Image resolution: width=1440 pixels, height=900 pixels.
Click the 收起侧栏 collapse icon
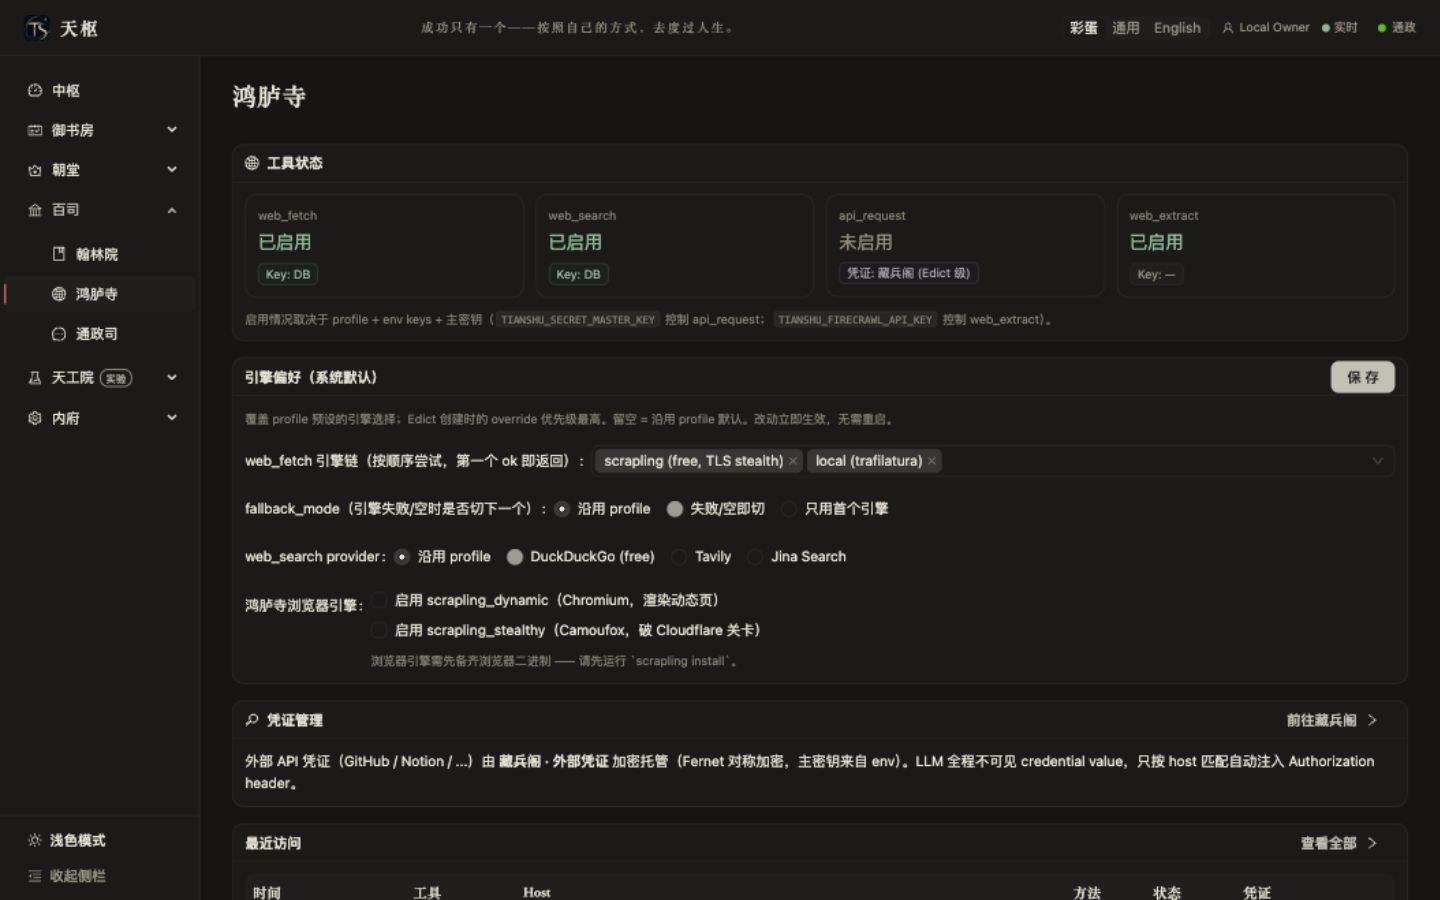35,876
